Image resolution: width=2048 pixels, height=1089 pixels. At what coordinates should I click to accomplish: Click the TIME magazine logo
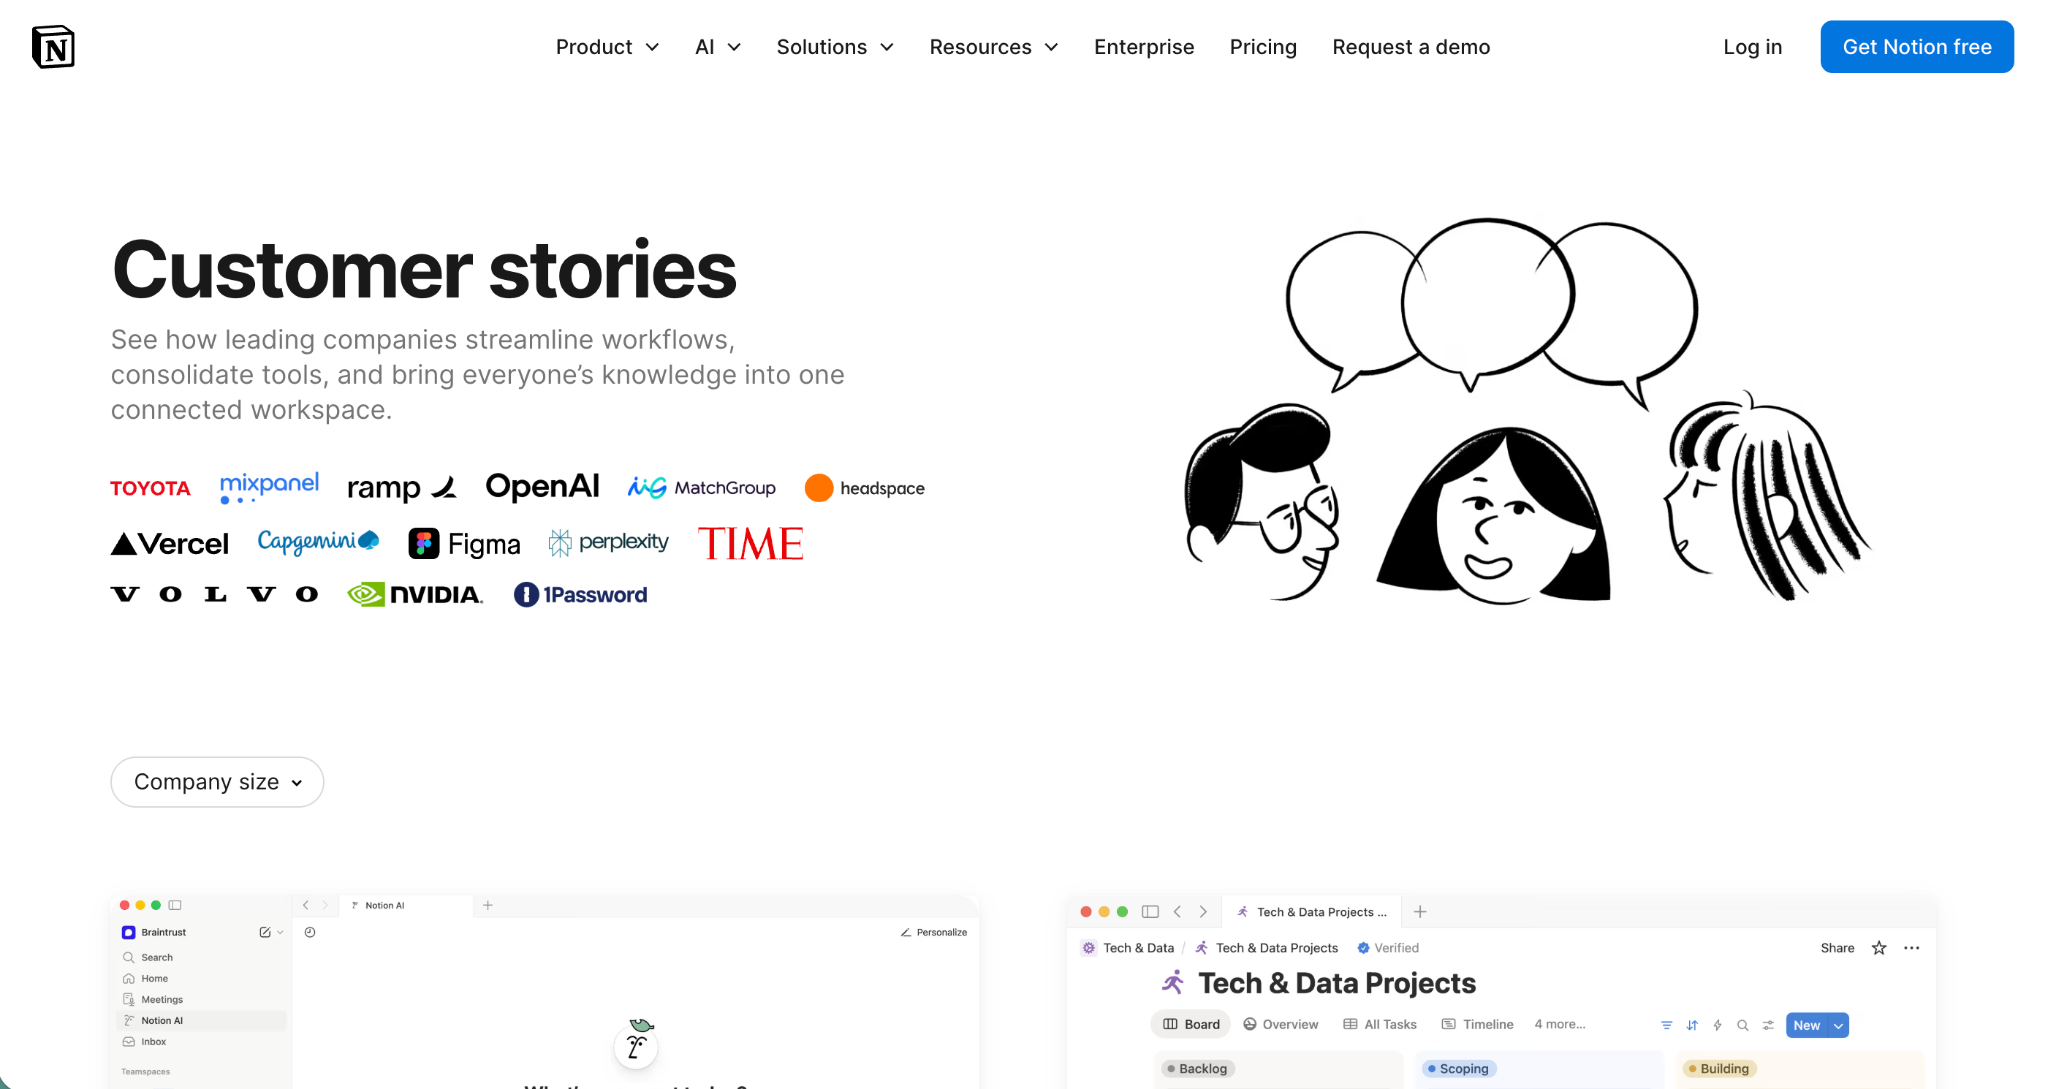click(x=751, y=544)
